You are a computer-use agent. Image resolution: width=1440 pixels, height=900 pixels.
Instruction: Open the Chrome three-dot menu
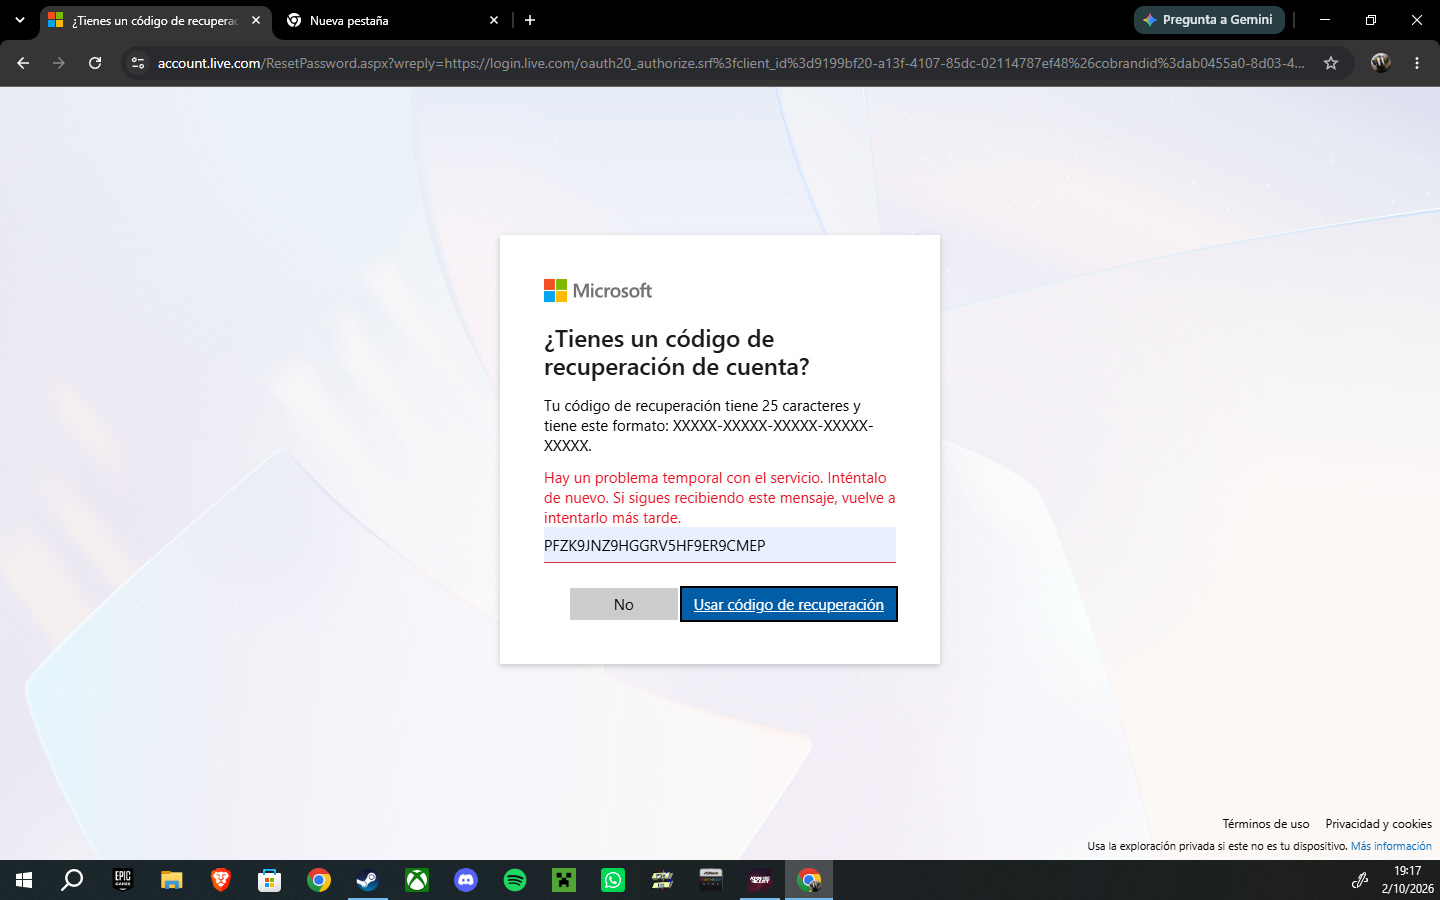pyautogui.click(x=1417, y=63)
